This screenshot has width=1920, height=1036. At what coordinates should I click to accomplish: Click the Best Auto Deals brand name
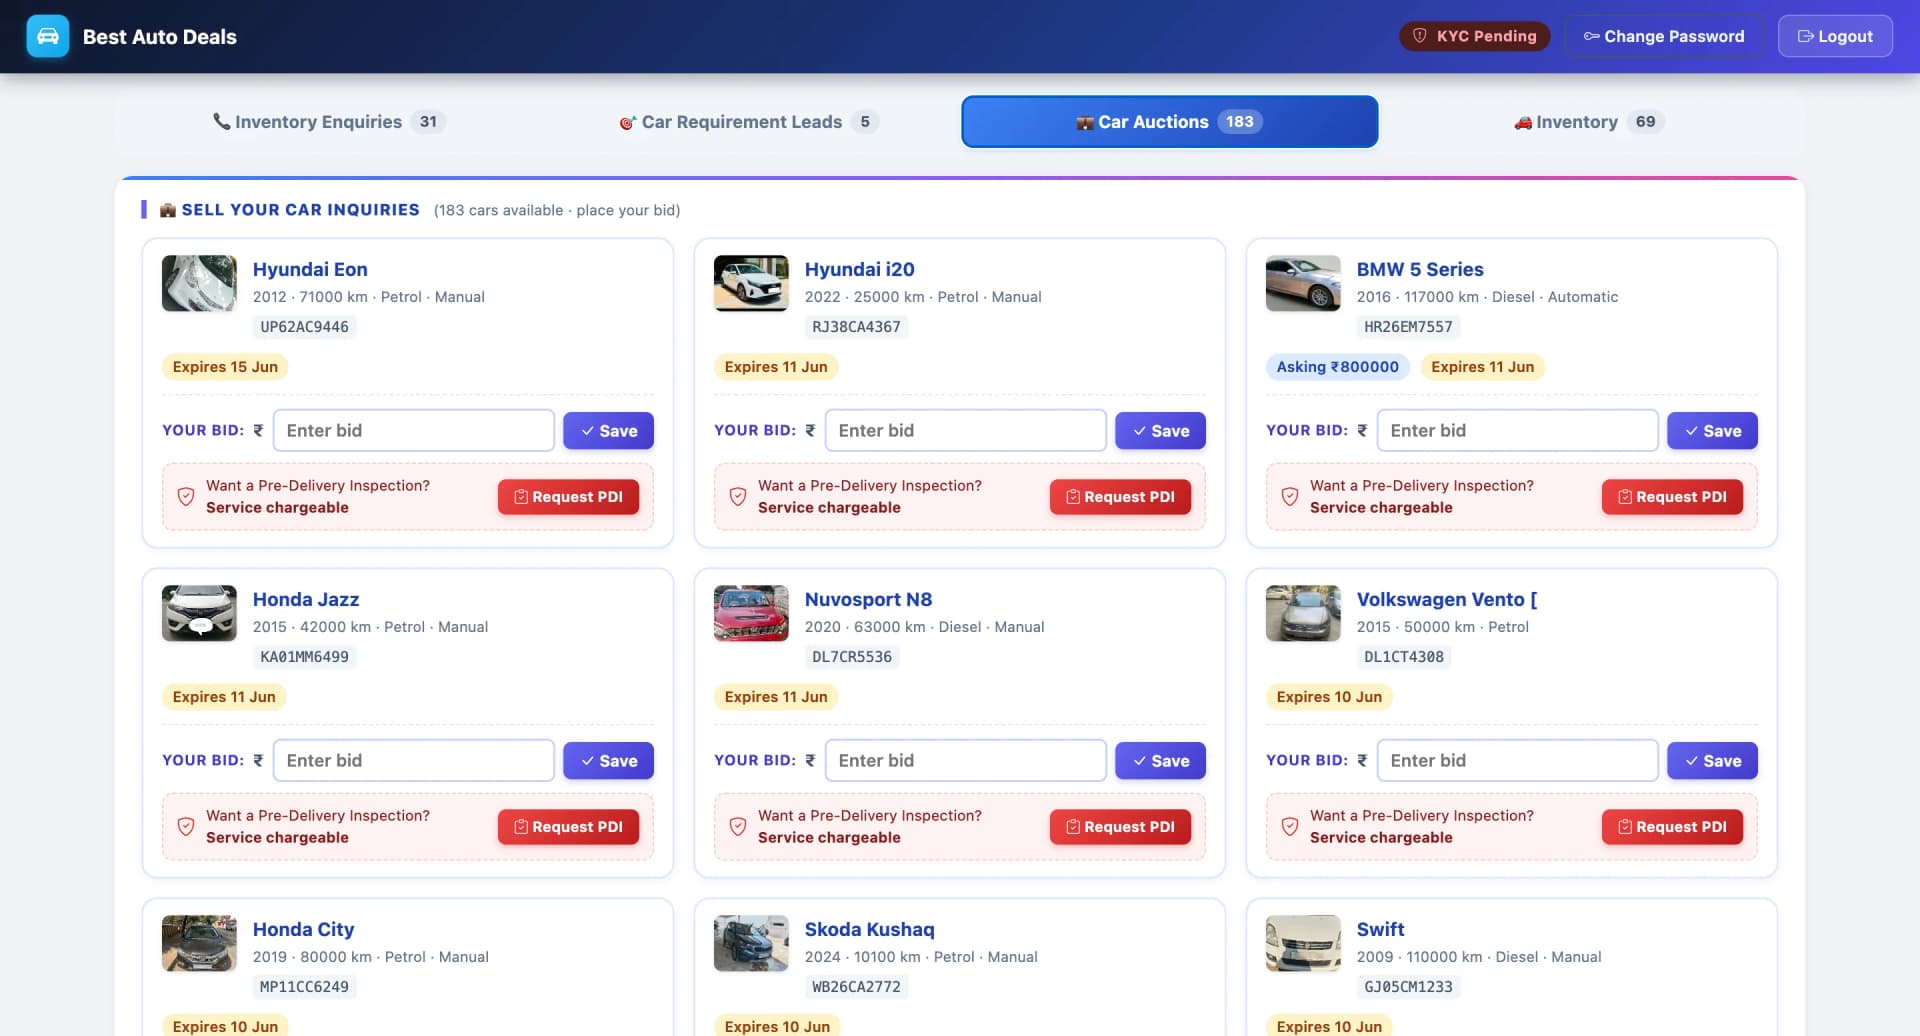[x=160, y=37]
